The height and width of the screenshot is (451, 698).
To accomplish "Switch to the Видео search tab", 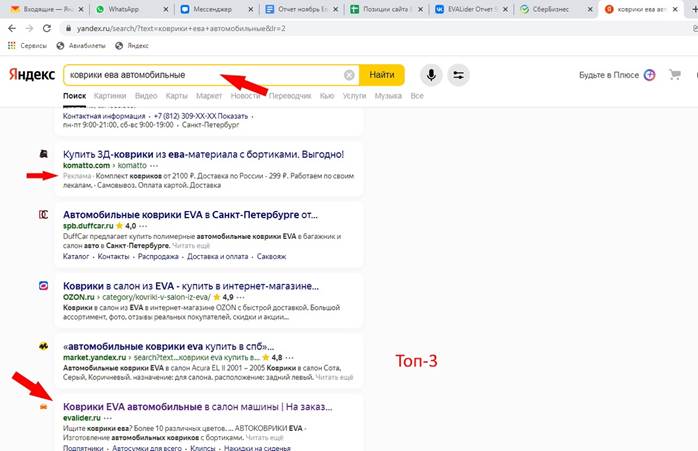I will point(146,96).
